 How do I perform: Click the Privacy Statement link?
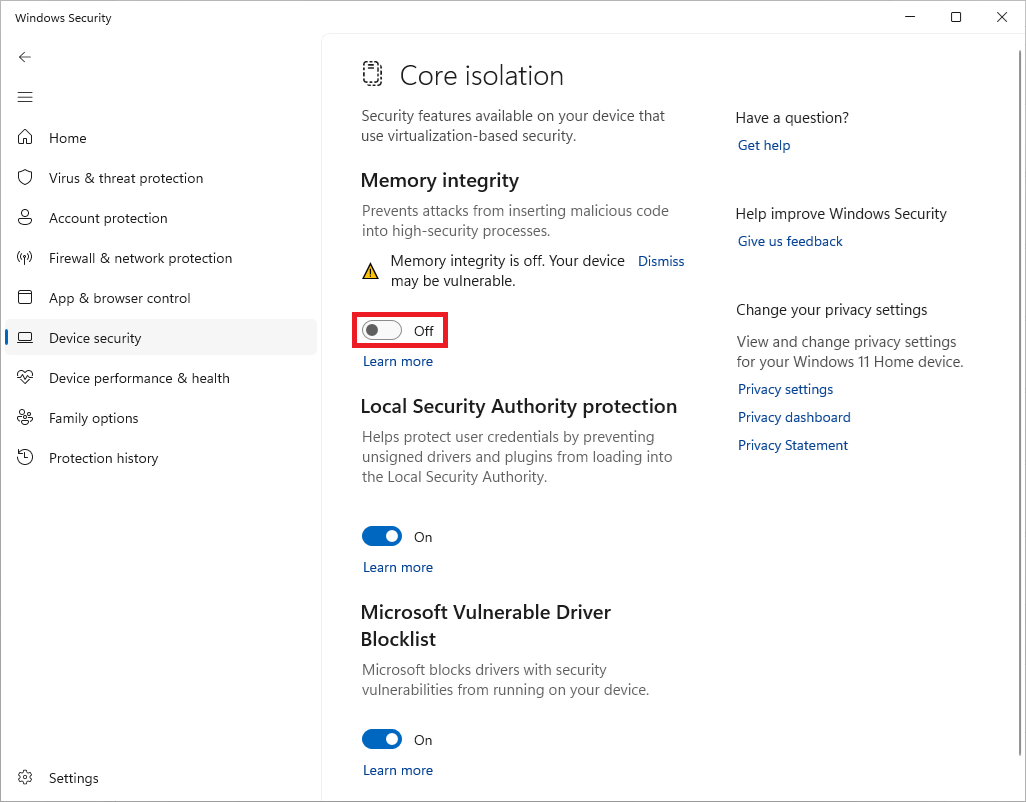coord(792,445)
